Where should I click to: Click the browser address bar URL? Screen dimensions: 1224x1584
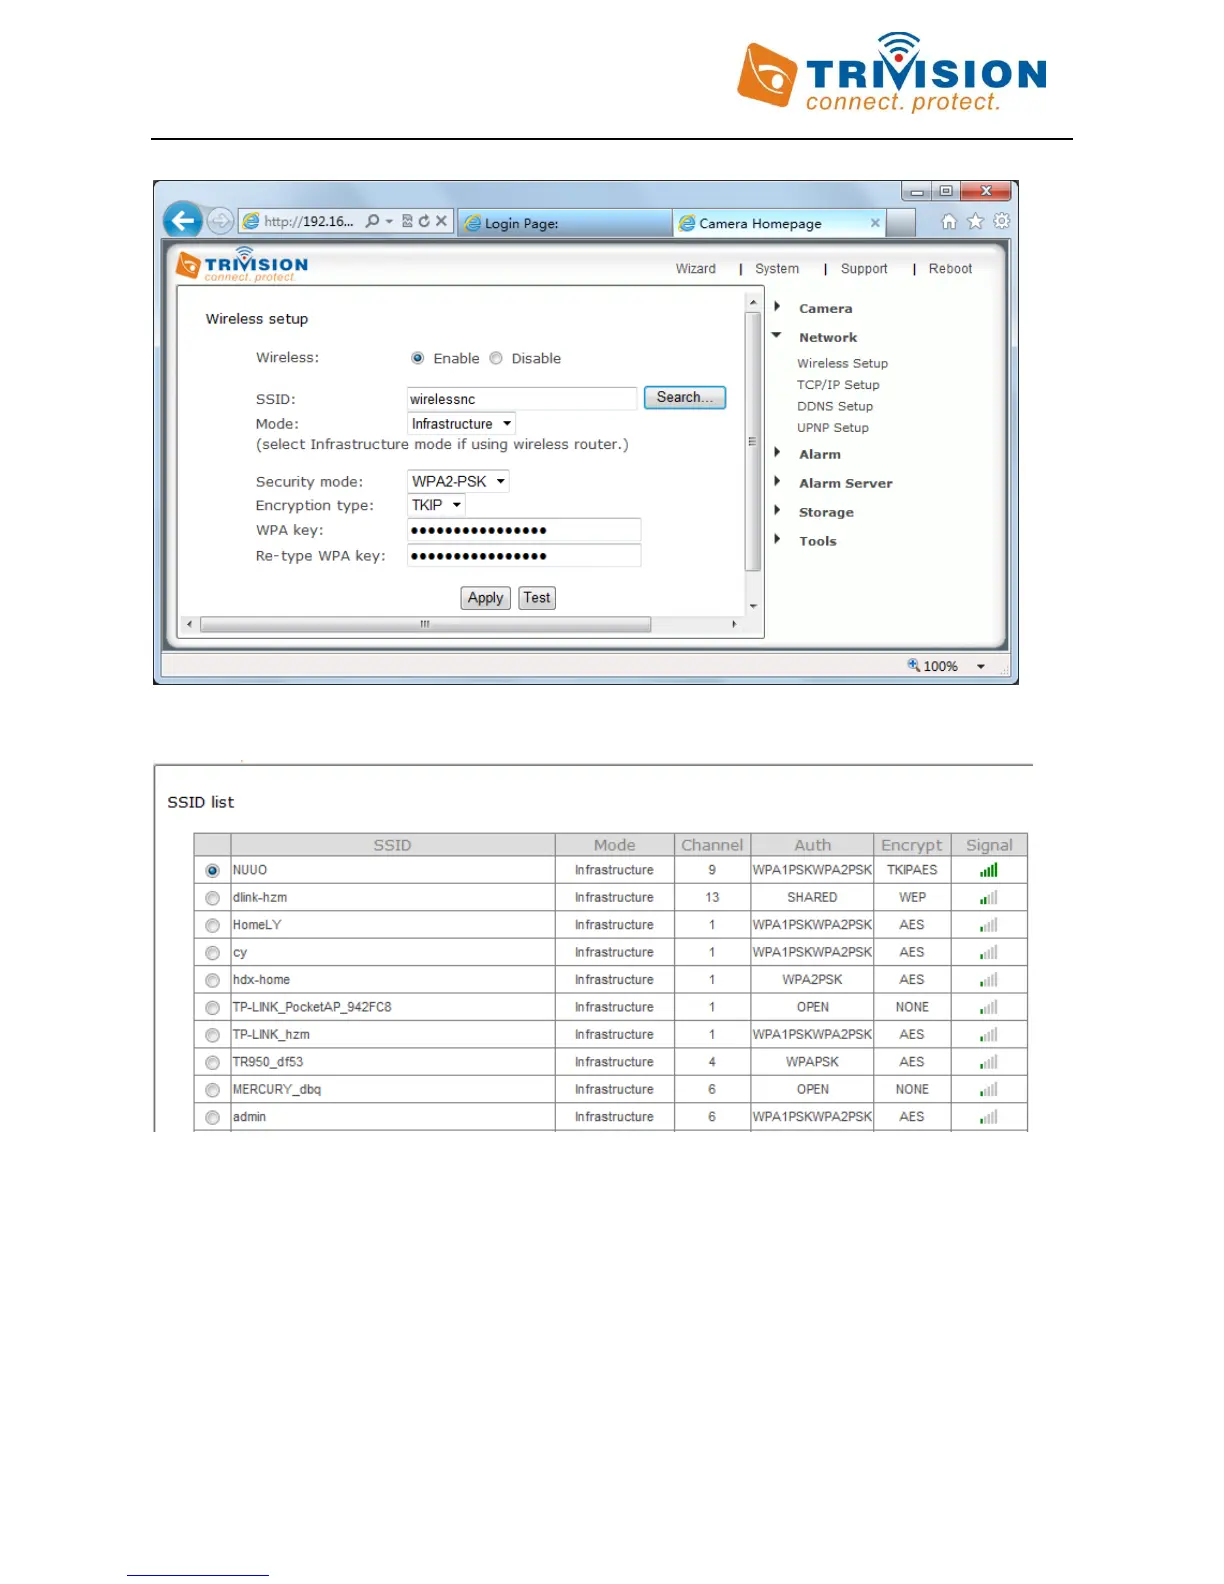309,222
